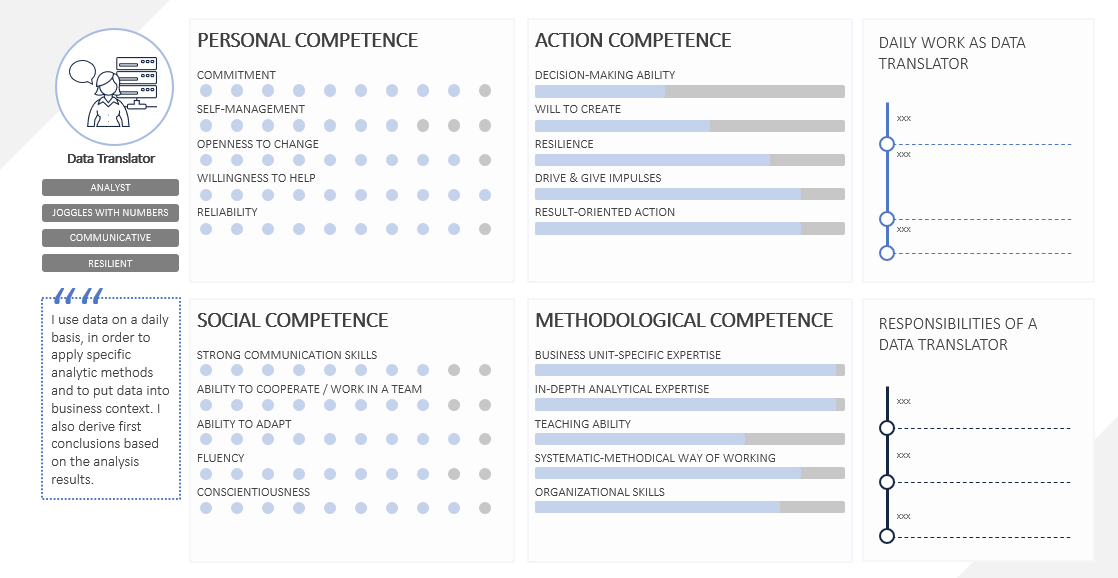Click the first dot in Self-Management row
The width and height of the screenshot is (1118, 578).
click(206, 125)
